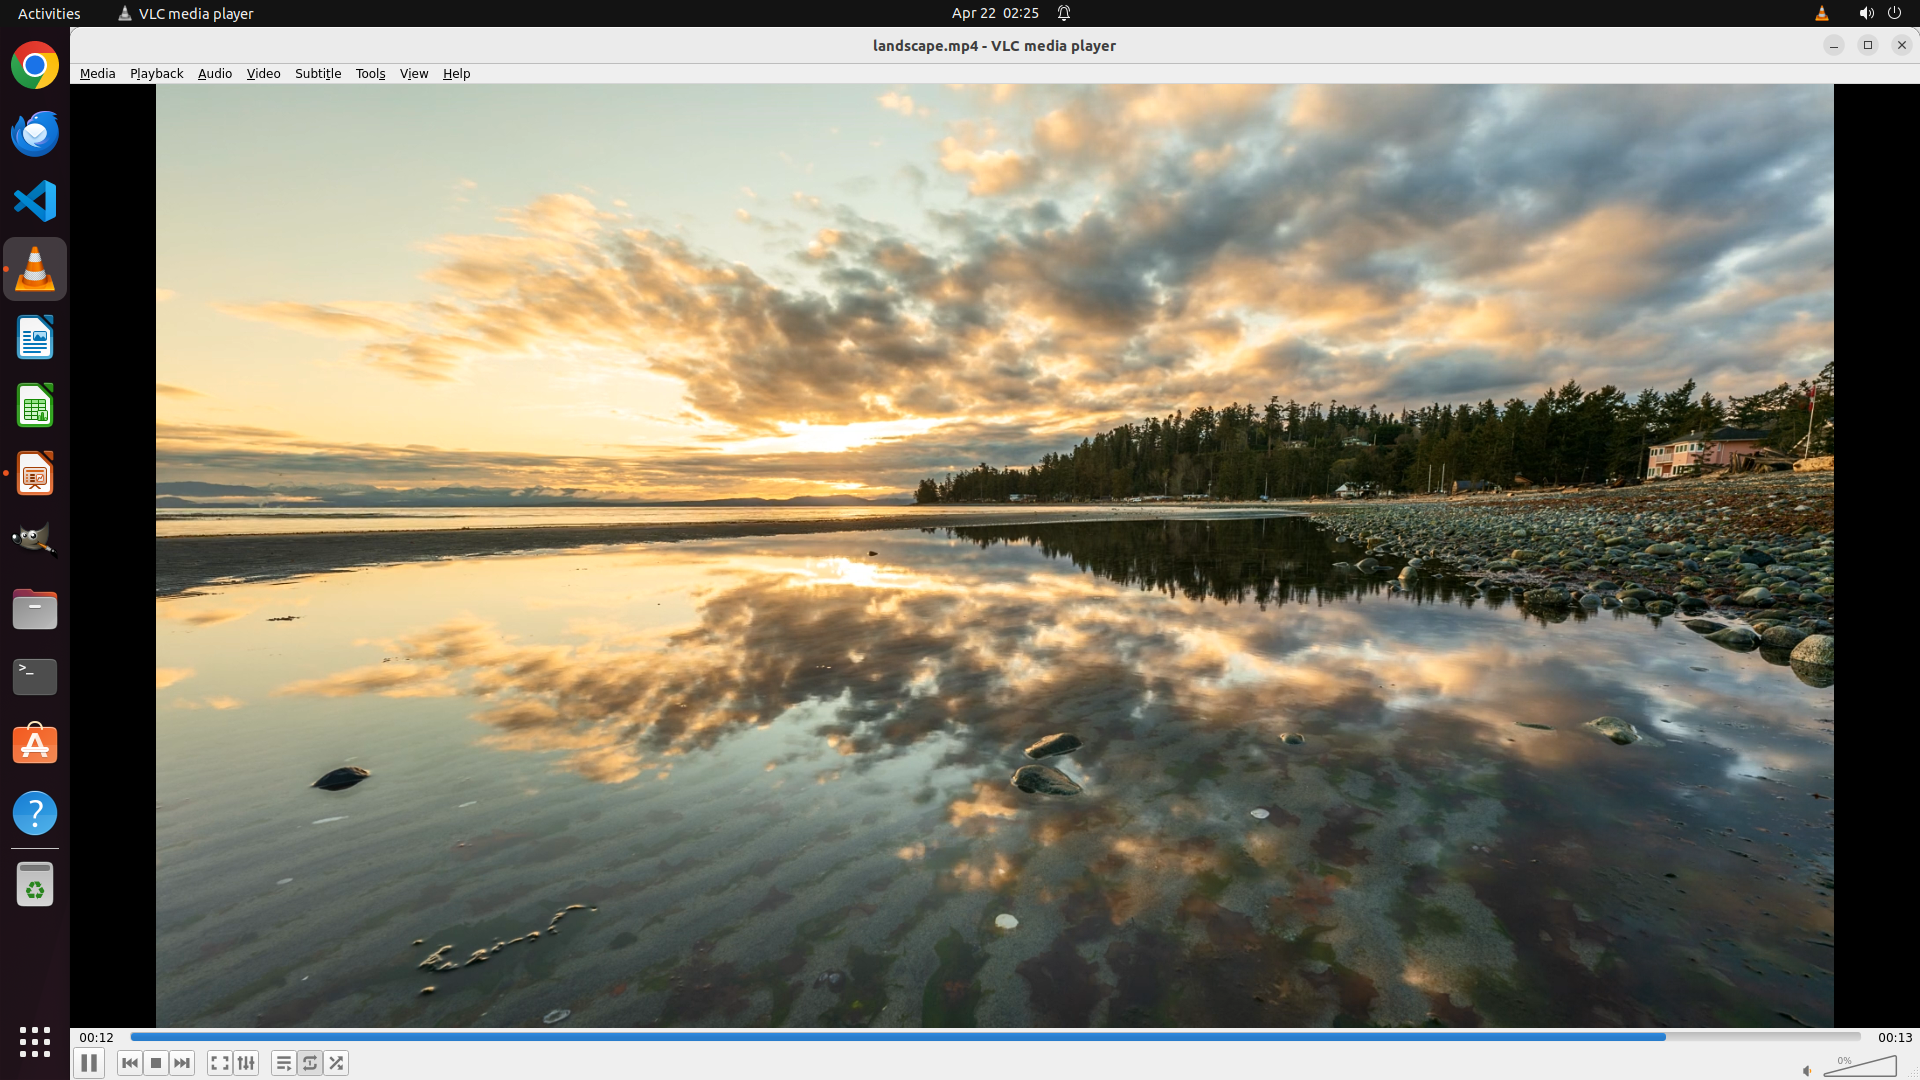Expand the Audio menu
The height and width of the screenshot is (1080, 1920).
click(x=214, y=73)
